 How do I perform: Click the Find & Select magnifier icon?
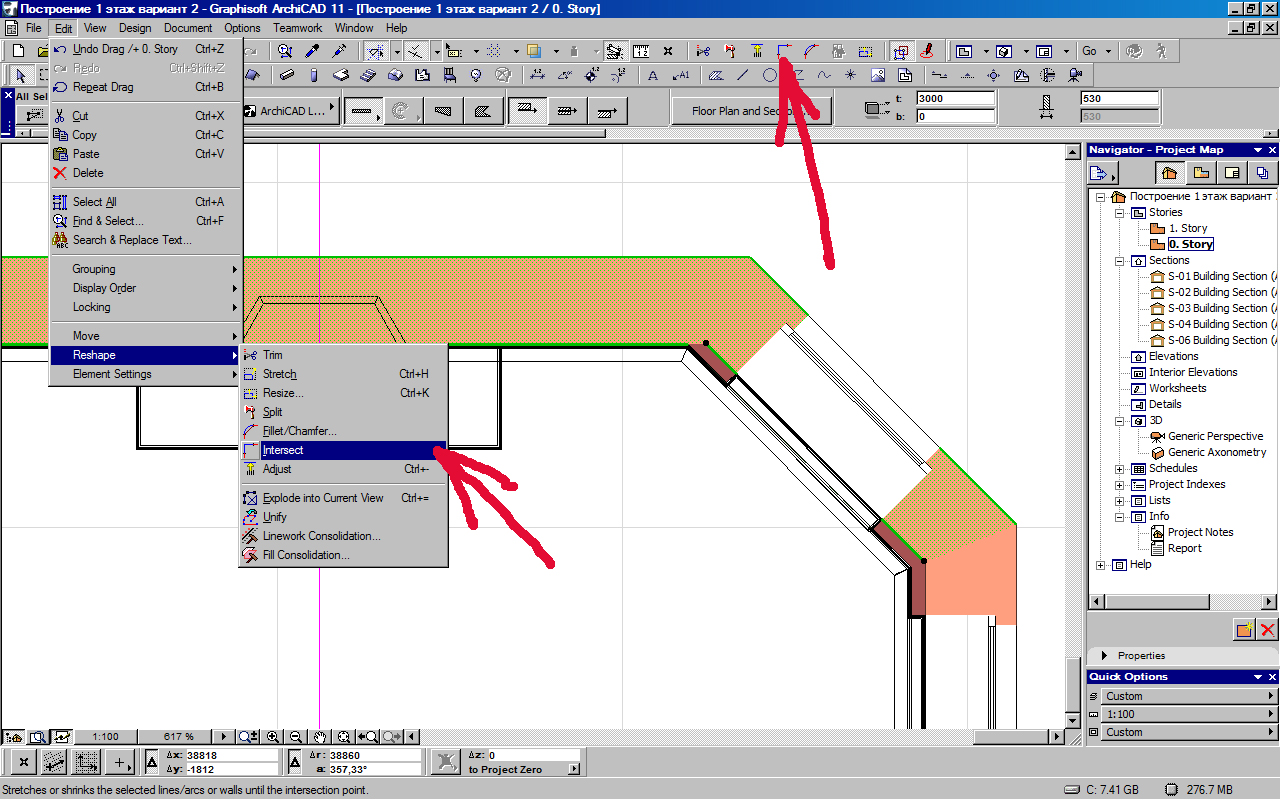pyautogui.click(x=287, y=50)
